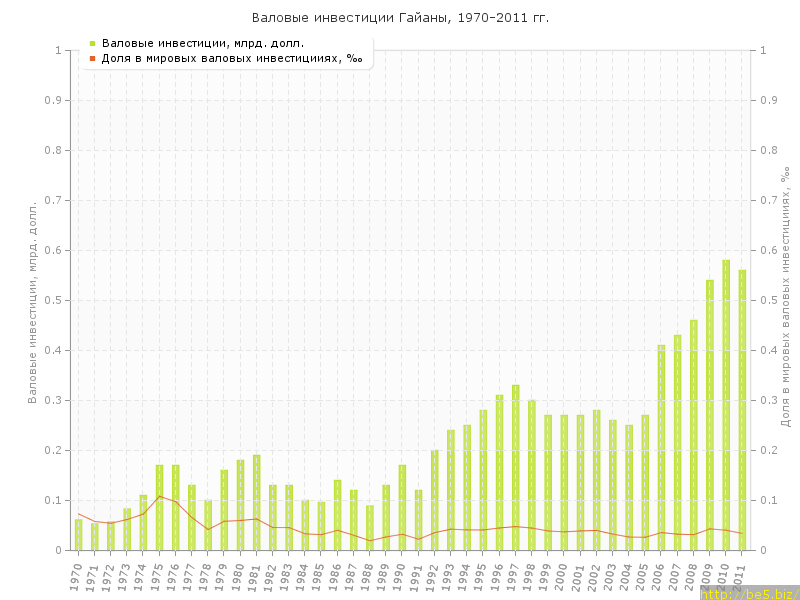Click the orange line peak at 1975
800x600 pixels.
(x=159, y=496)
